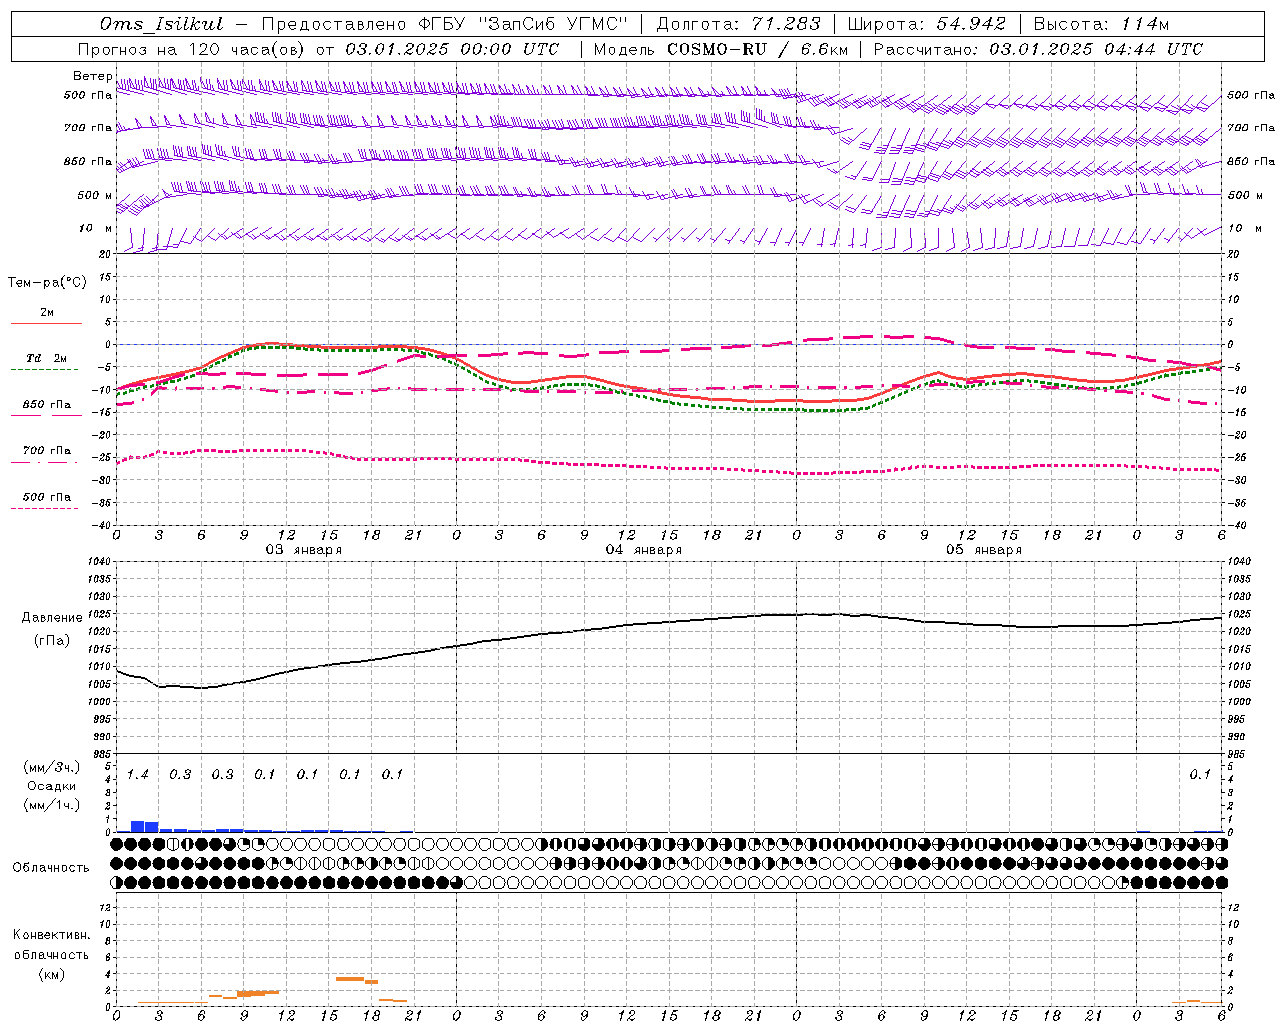Click the Осадки precipitation label
Viewport: 1280px width, 1024px height.
pyautogui.click(x=51, y=786)
